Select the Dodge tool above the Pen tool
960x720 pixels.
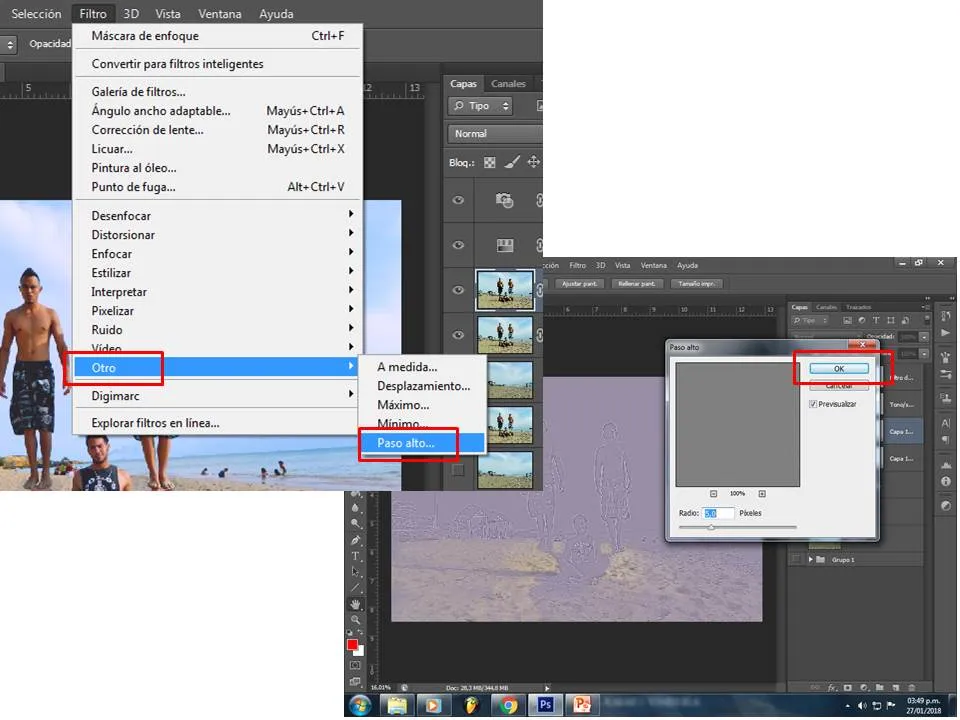[355, 523]
